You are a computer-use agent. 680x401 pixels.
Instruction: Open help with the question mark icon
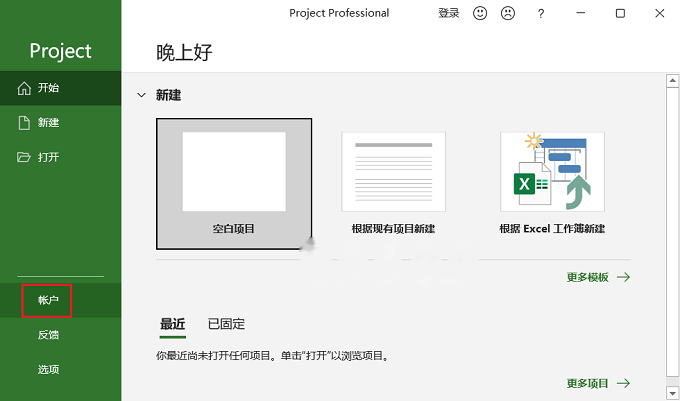tap(541, 14)
